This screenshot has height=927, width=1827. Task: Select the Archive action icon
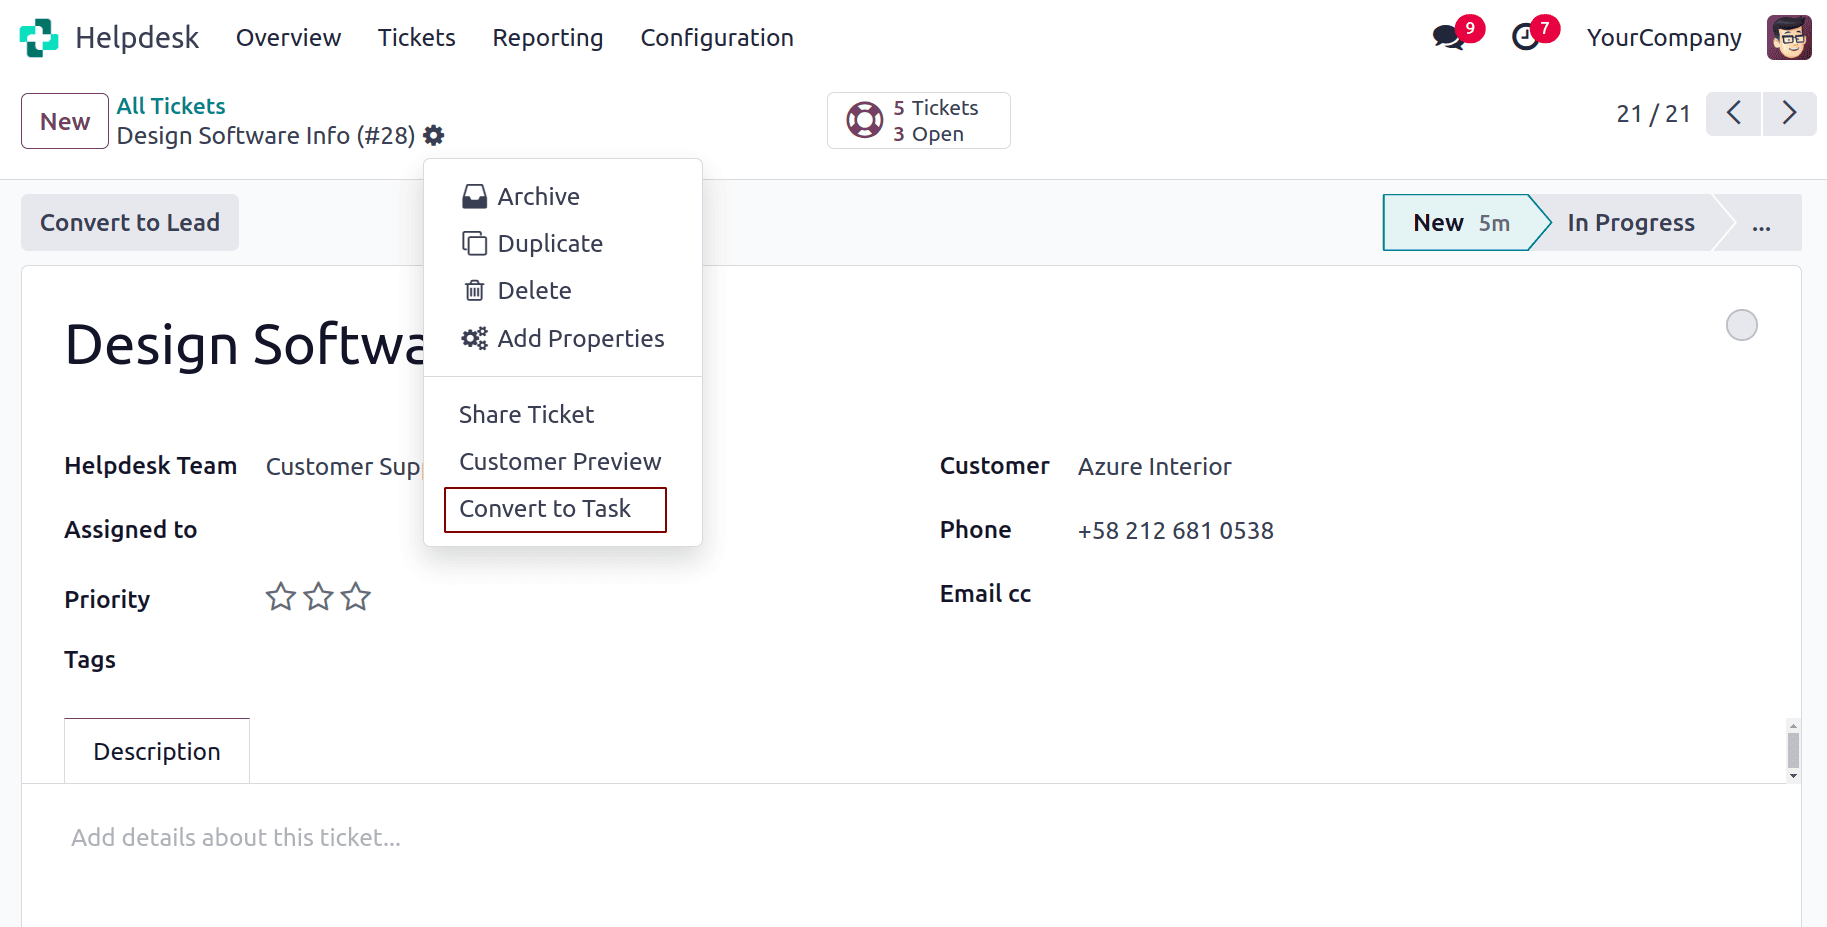474,196
